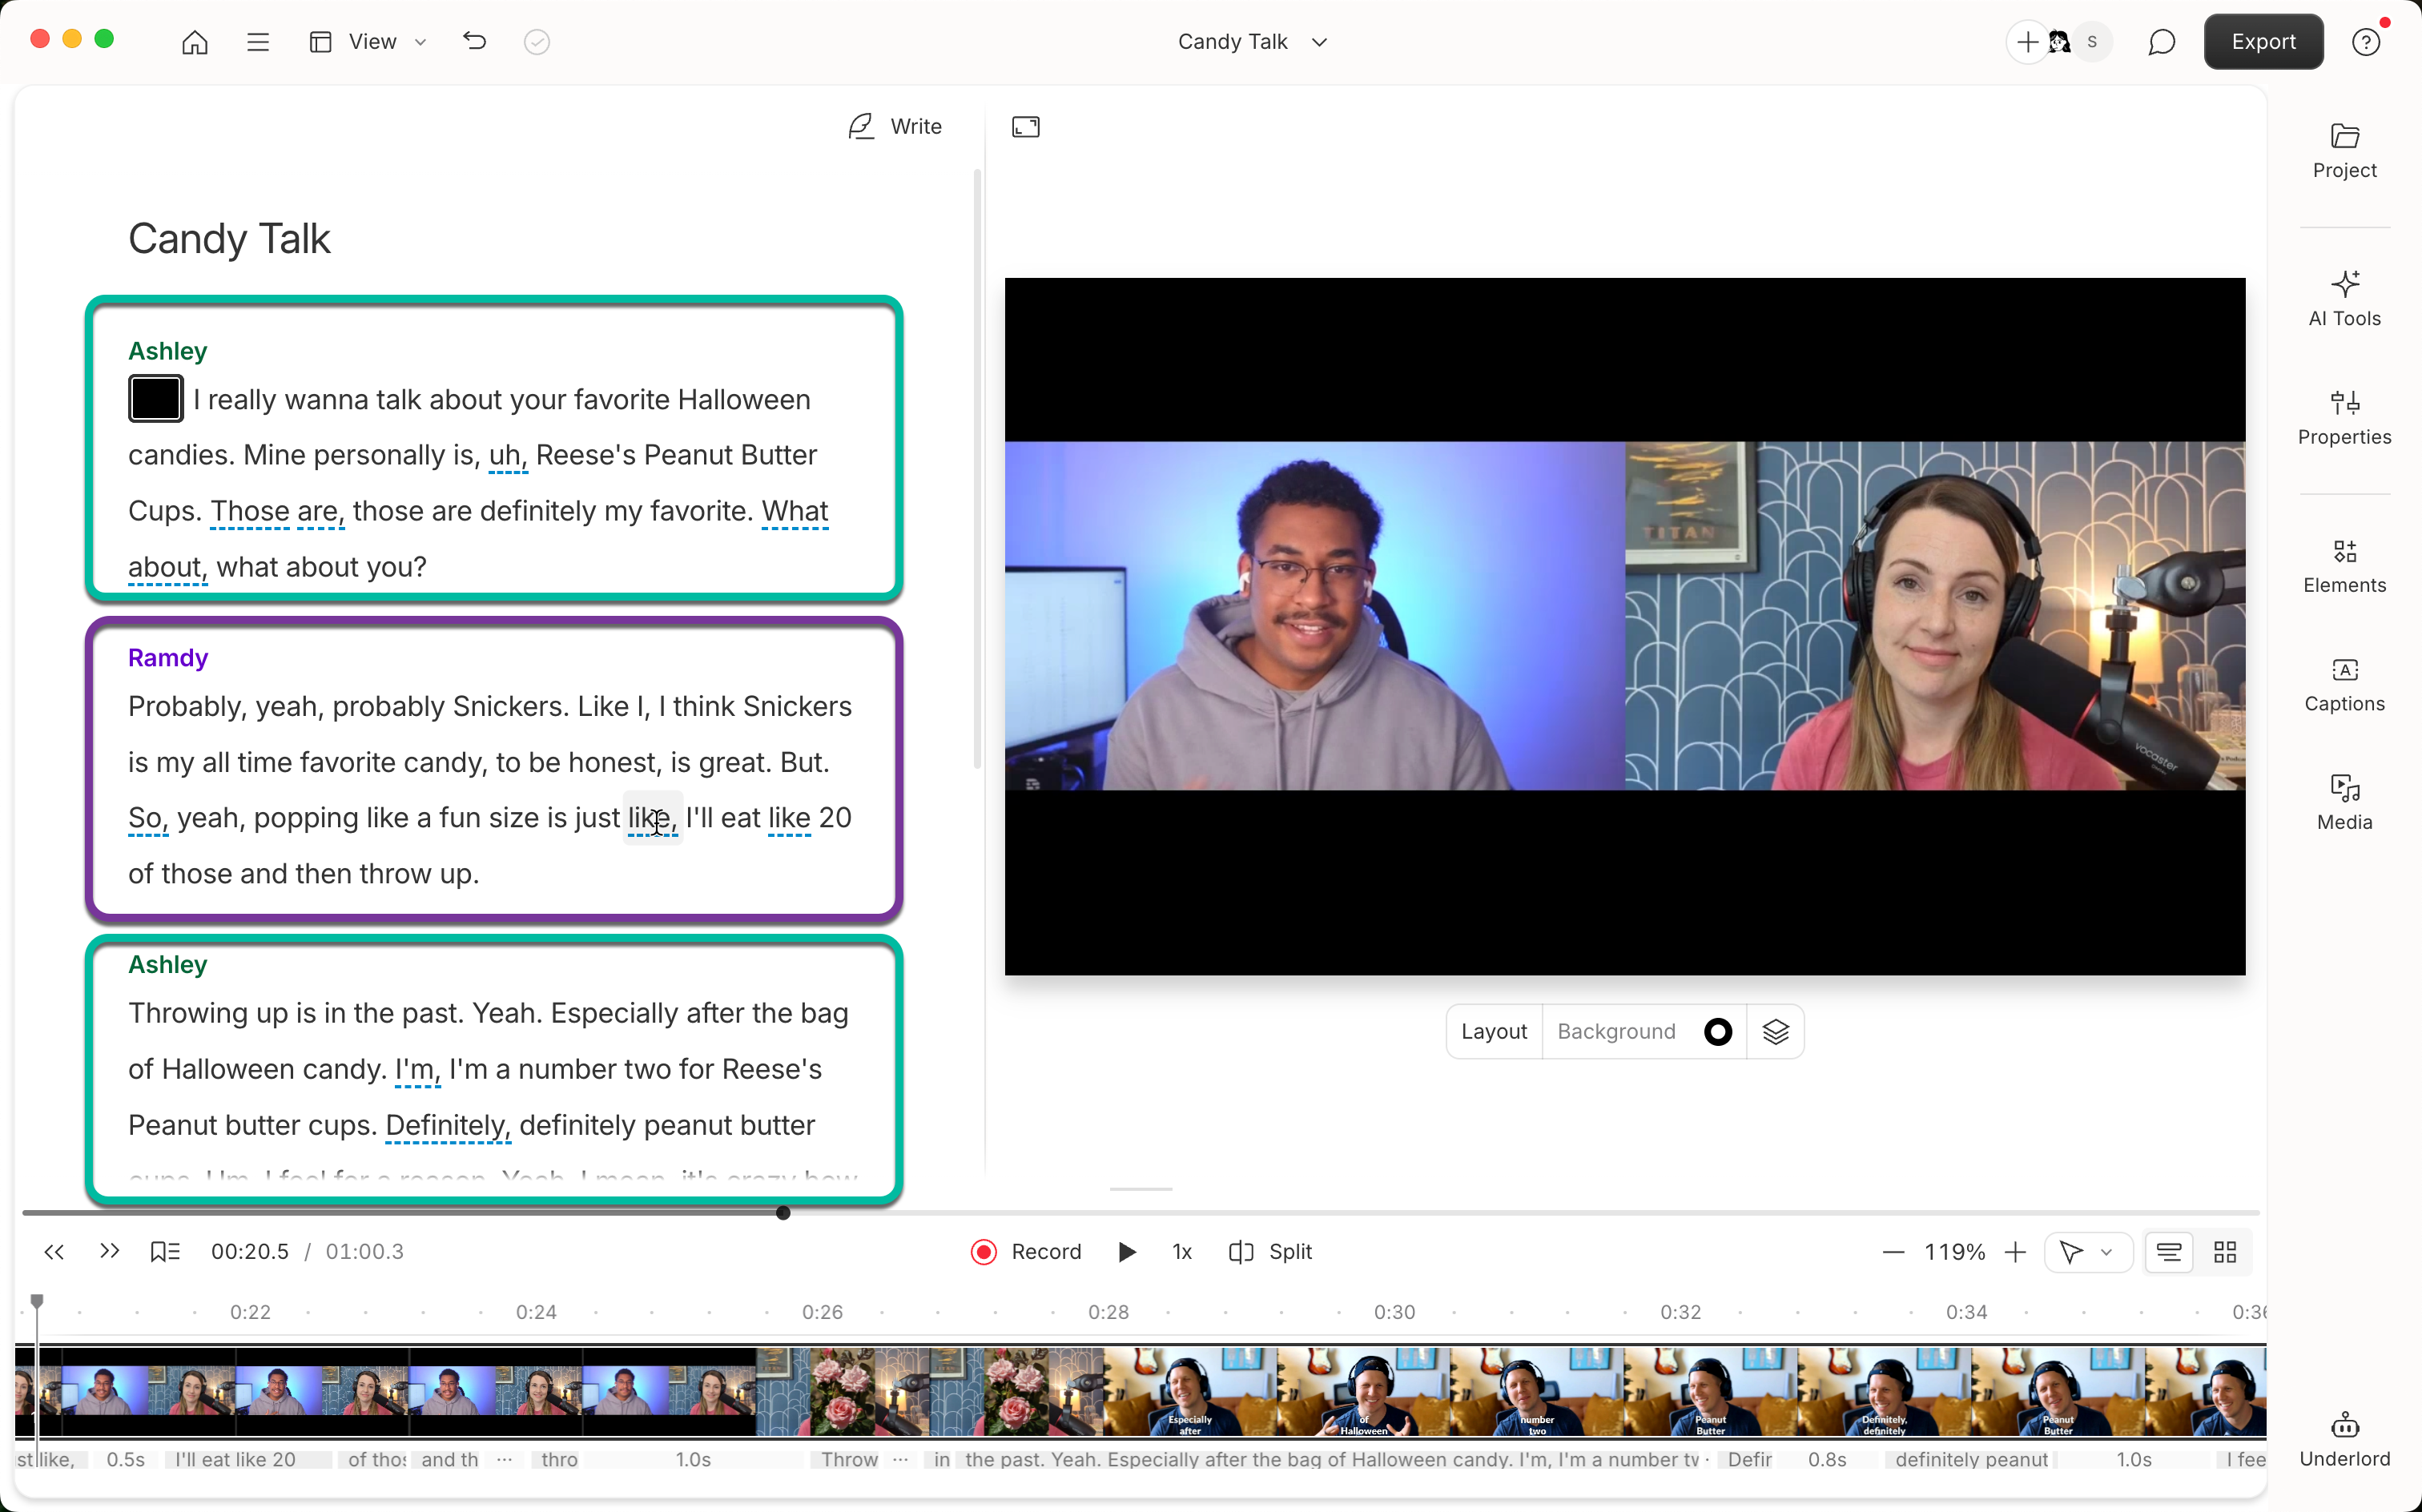
Task: Open the Properties panel
Action: pos(2344,417)
